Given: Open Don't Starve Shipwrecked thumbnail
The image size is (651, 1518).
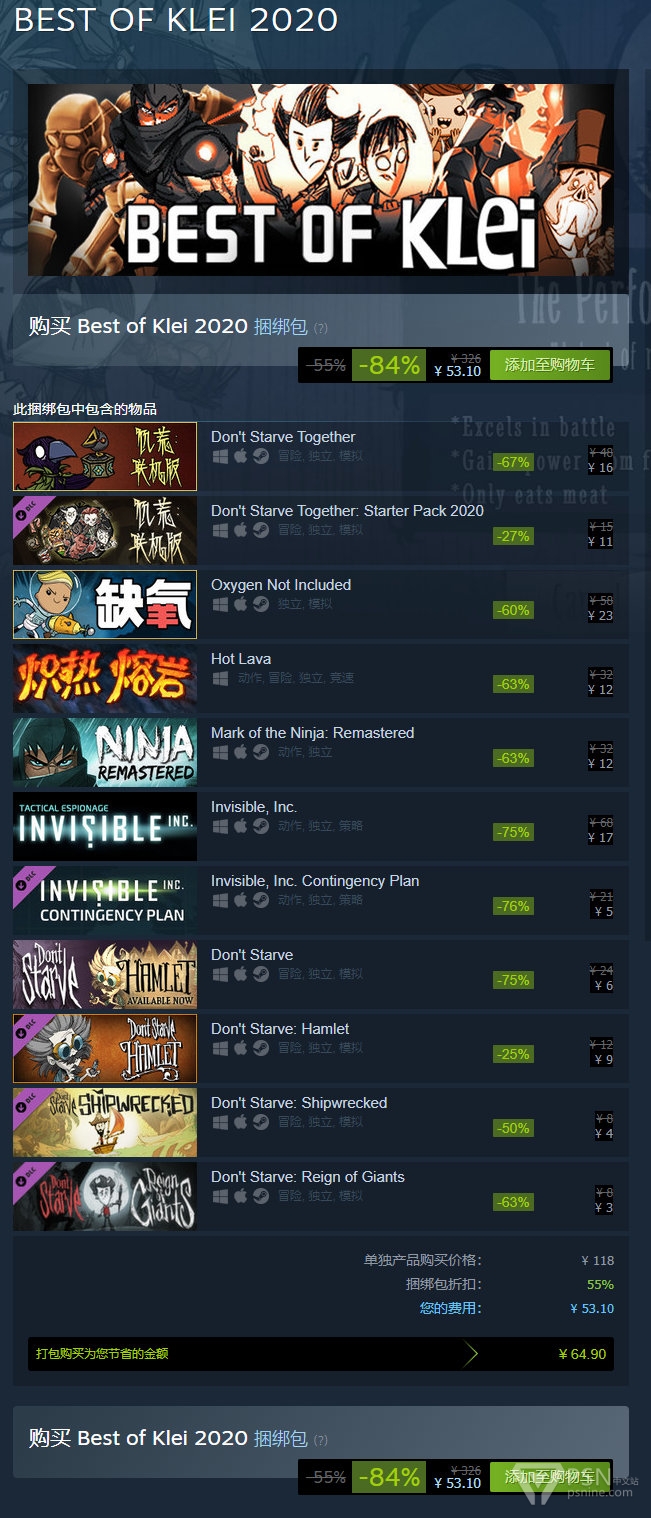Looking at the screenshot, I should point(105,1122).
